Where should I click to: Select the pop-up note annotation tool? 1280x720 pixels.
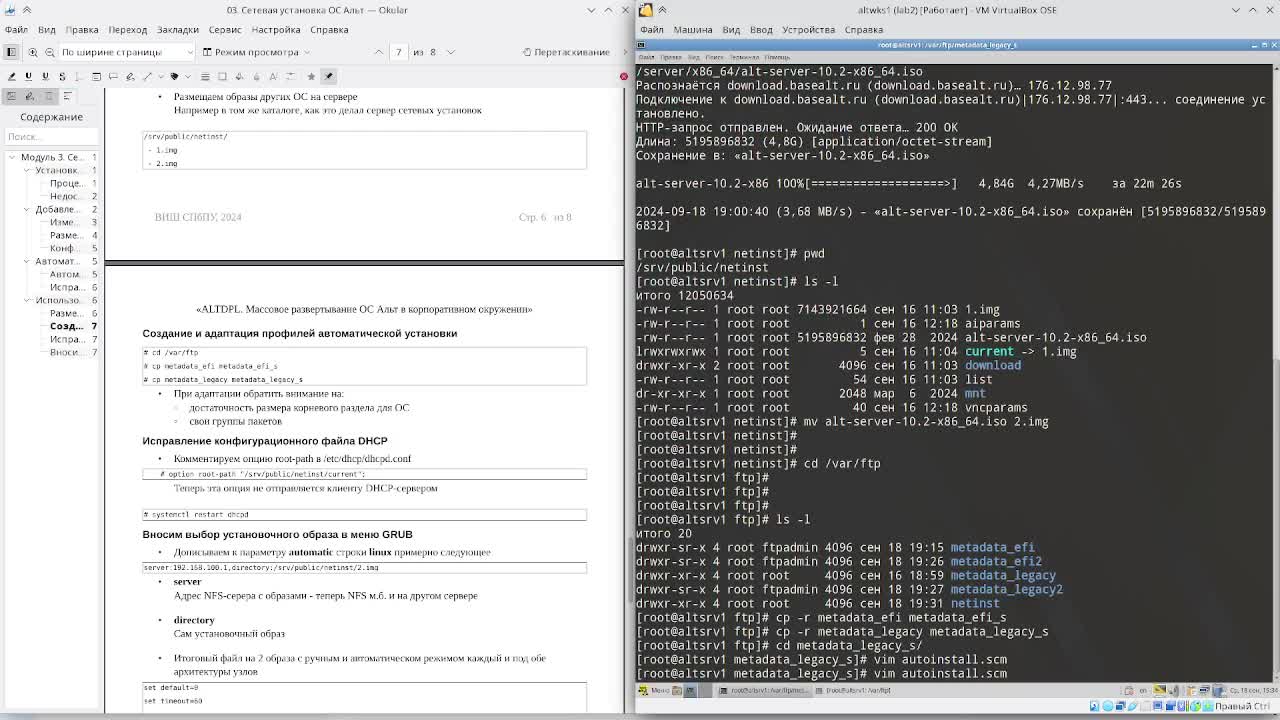pos(113,76)
